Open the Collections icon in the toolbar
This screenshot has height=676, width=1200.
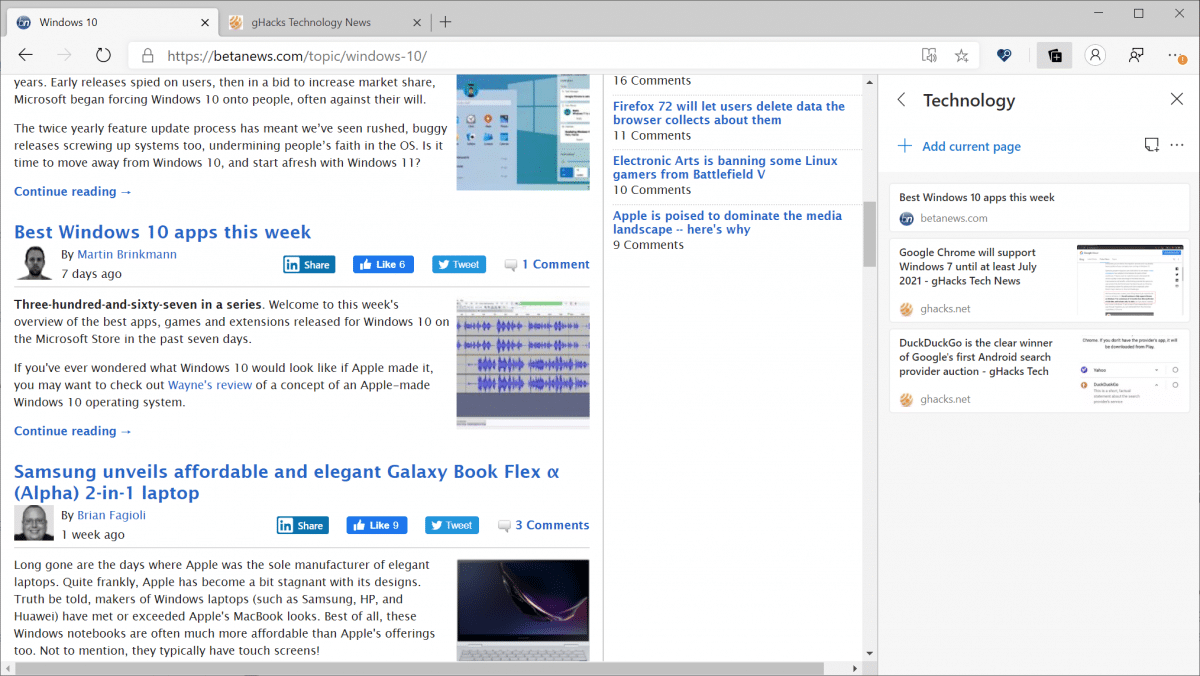[1054, 55]
